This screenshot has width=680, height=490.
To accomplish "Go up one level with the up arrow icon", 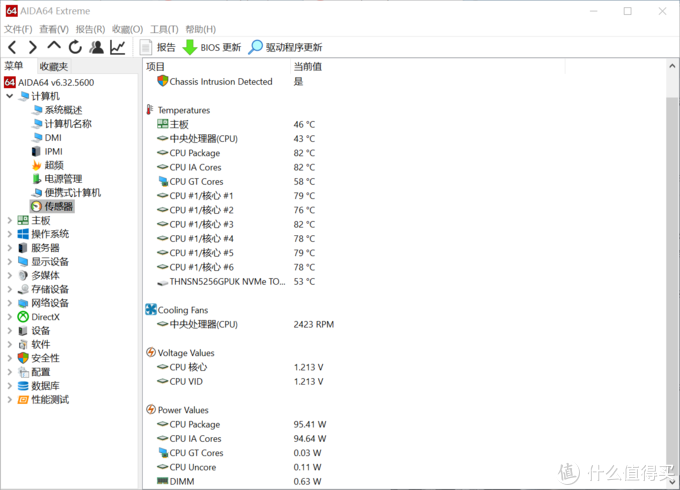I will pyautogui.click(x=54, y=46).
